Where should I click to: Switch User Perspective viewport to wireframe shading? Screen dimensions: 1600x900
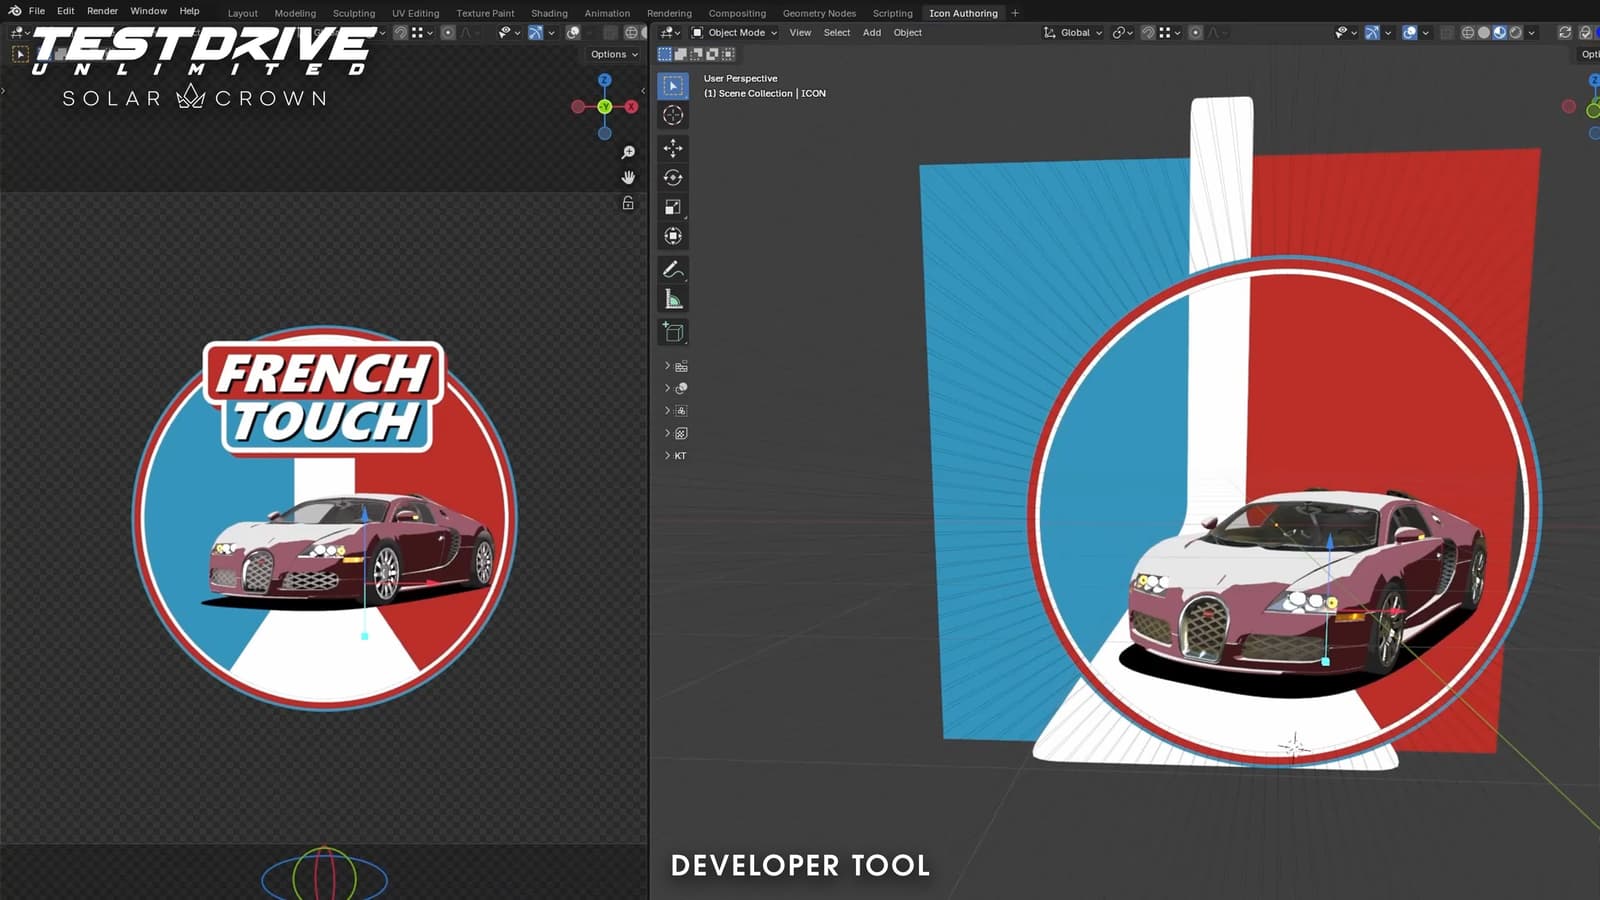pyautogui.click(x=1468, y=32)
